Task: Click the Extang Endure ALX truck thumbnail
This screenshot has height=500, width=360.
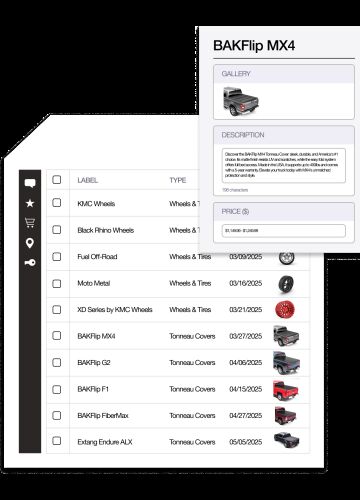Action: (286, 440)
